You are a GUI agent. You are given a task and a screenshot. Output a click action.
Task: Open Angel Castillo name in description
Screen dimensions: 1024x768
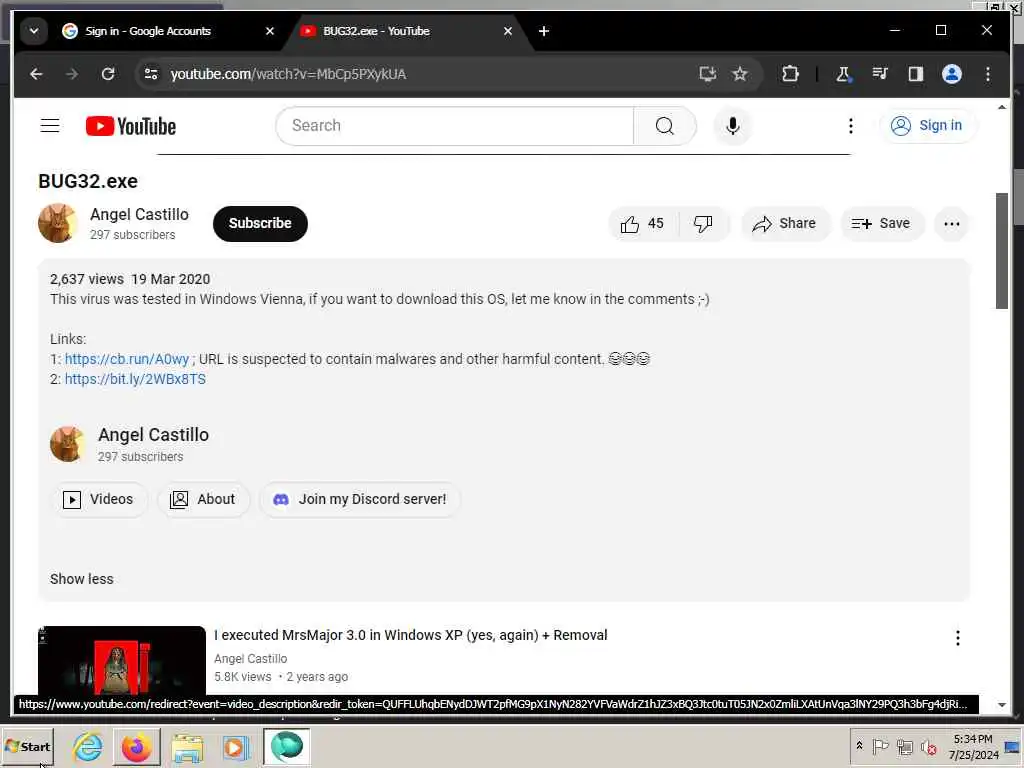(x=153, y=435)
